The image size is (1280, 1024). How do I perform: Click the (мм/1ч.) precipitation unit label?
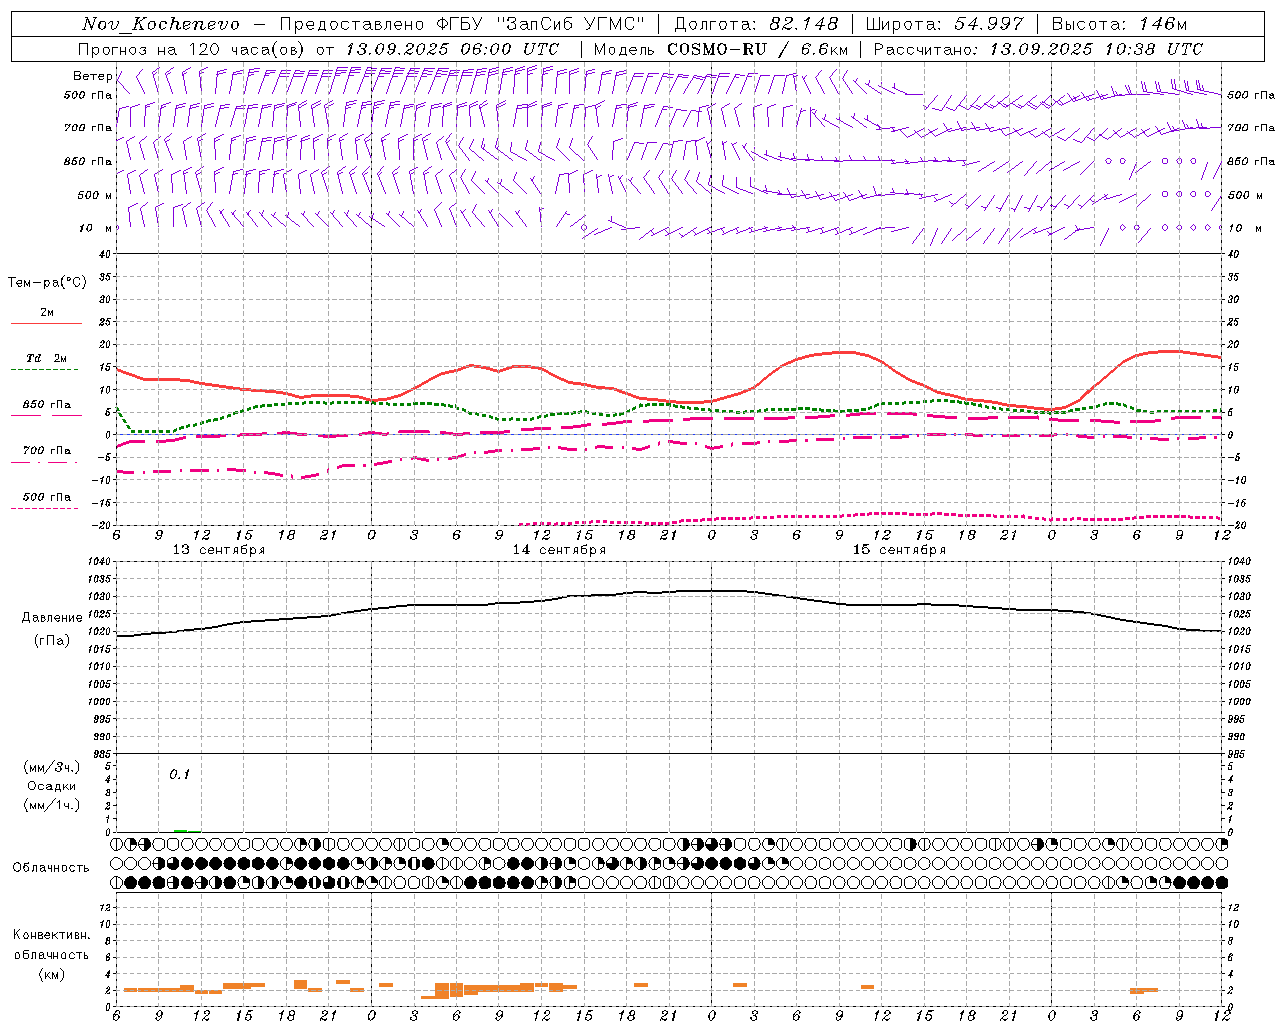pos(51,805)
